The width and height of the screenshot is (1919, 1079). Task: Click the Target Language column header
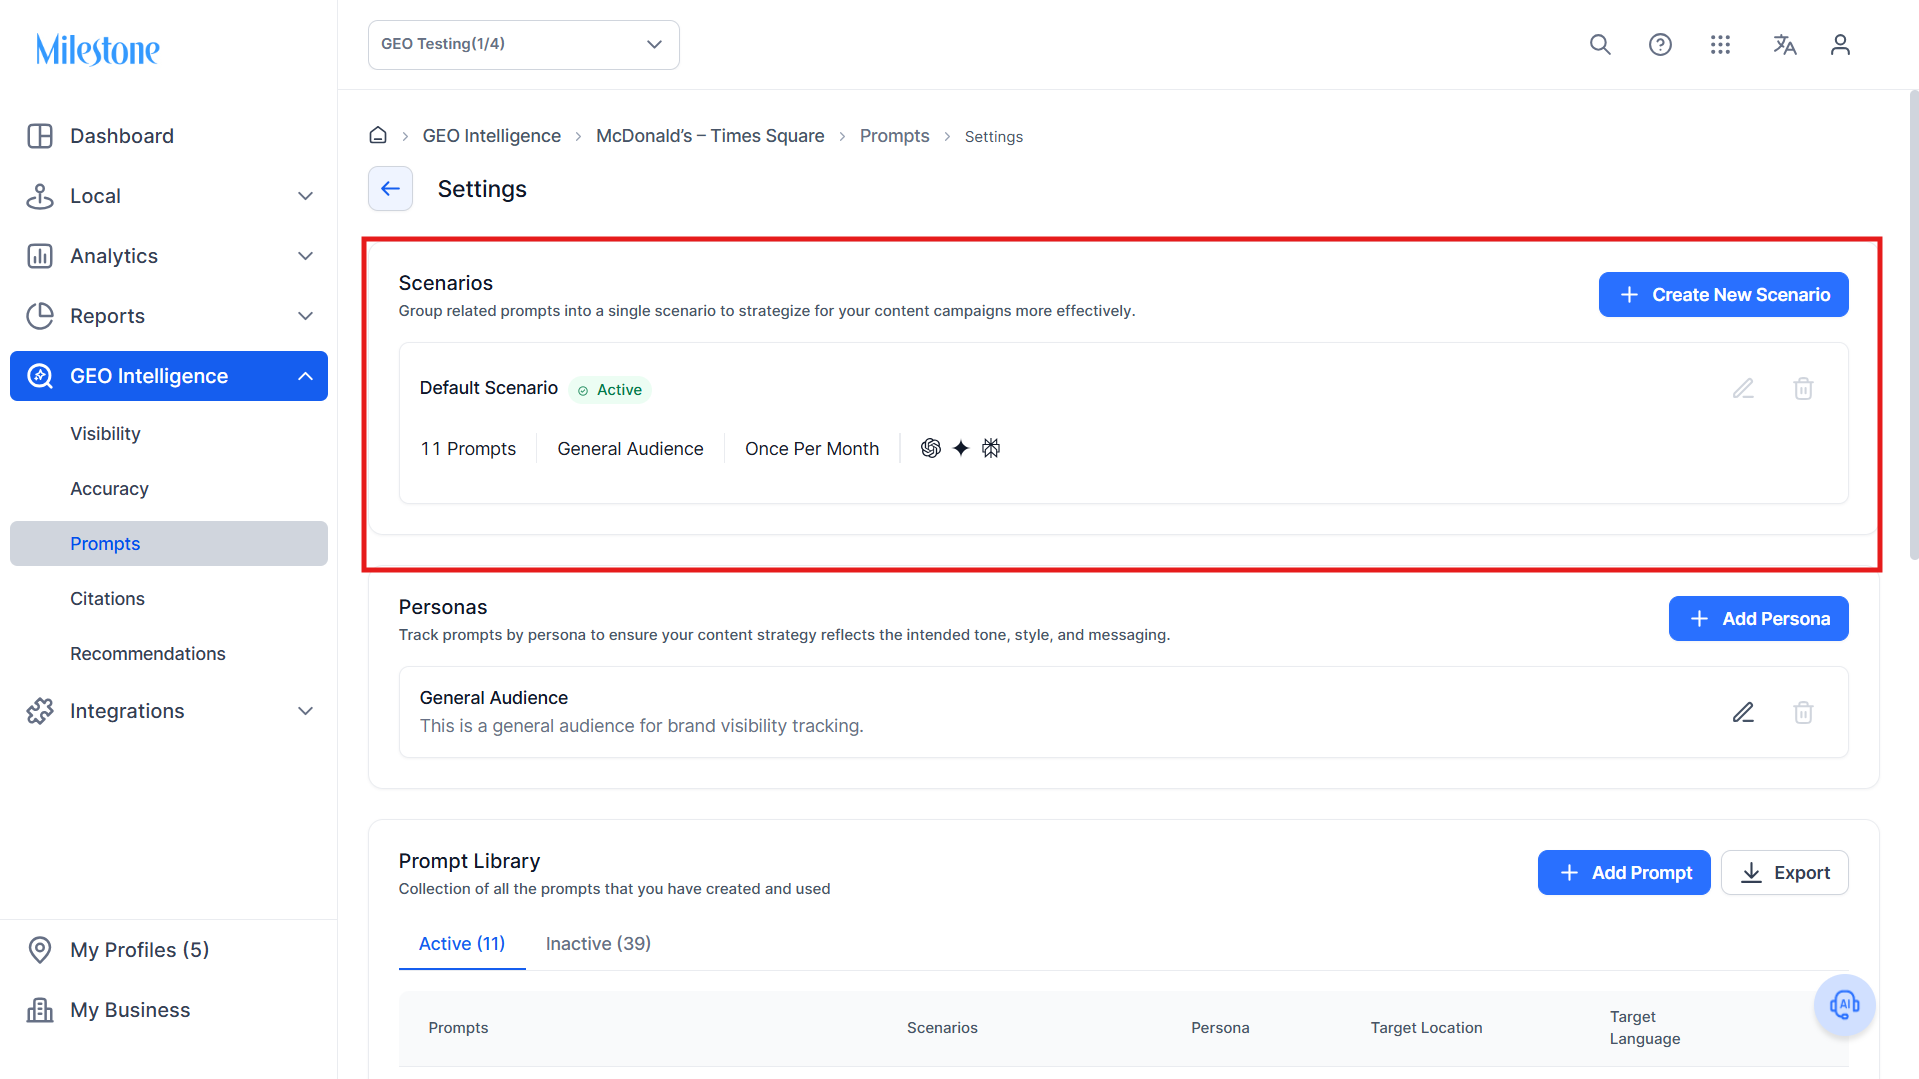click(x=1645, y=1028)
